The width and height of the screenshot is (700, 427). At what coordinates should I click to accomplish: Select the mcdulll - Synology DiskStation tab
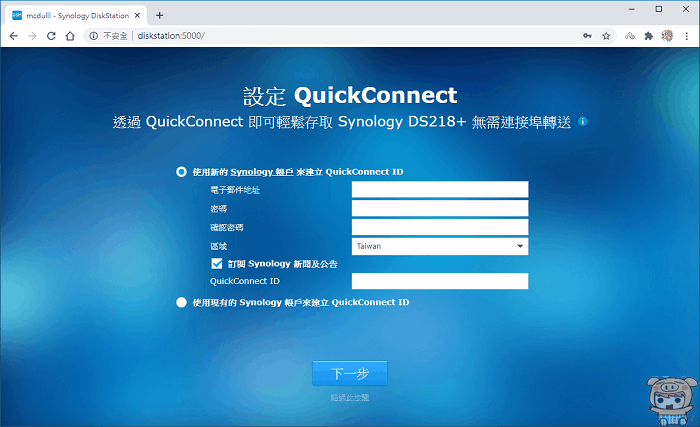[x=76, y=16]
